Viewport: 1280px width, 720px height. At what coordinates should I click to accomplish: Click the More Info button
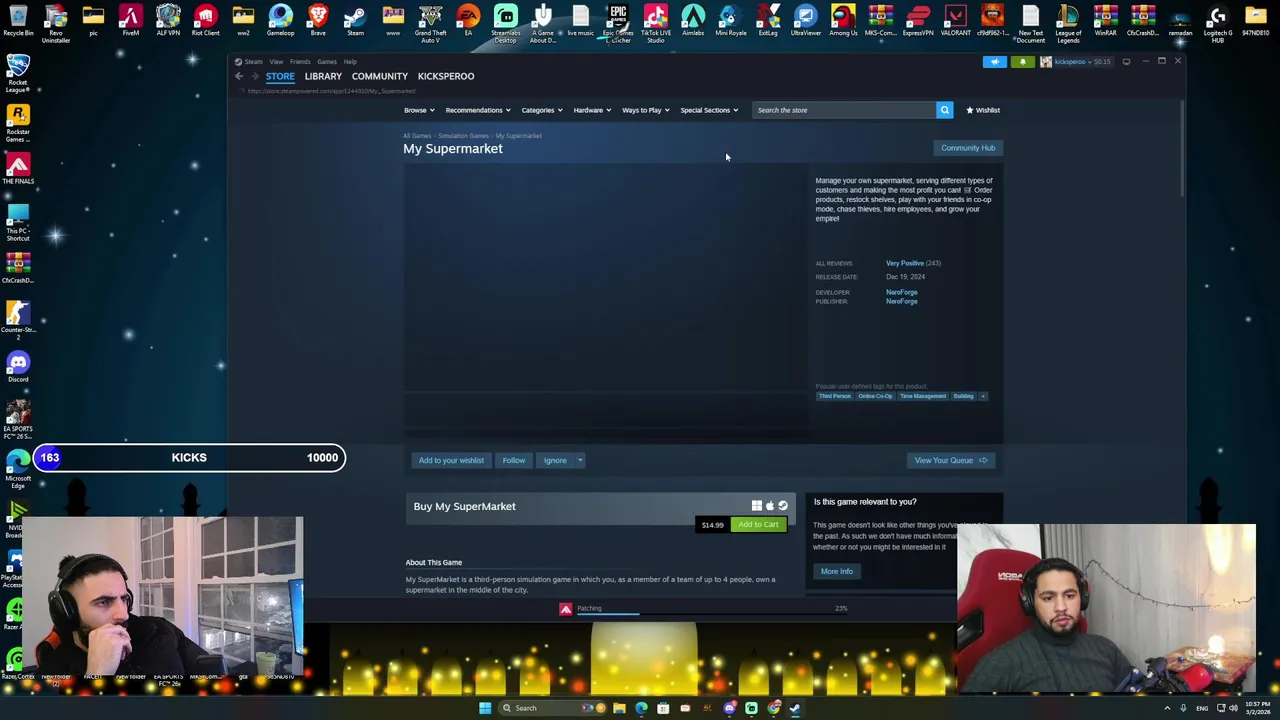[x=837, y=571]
